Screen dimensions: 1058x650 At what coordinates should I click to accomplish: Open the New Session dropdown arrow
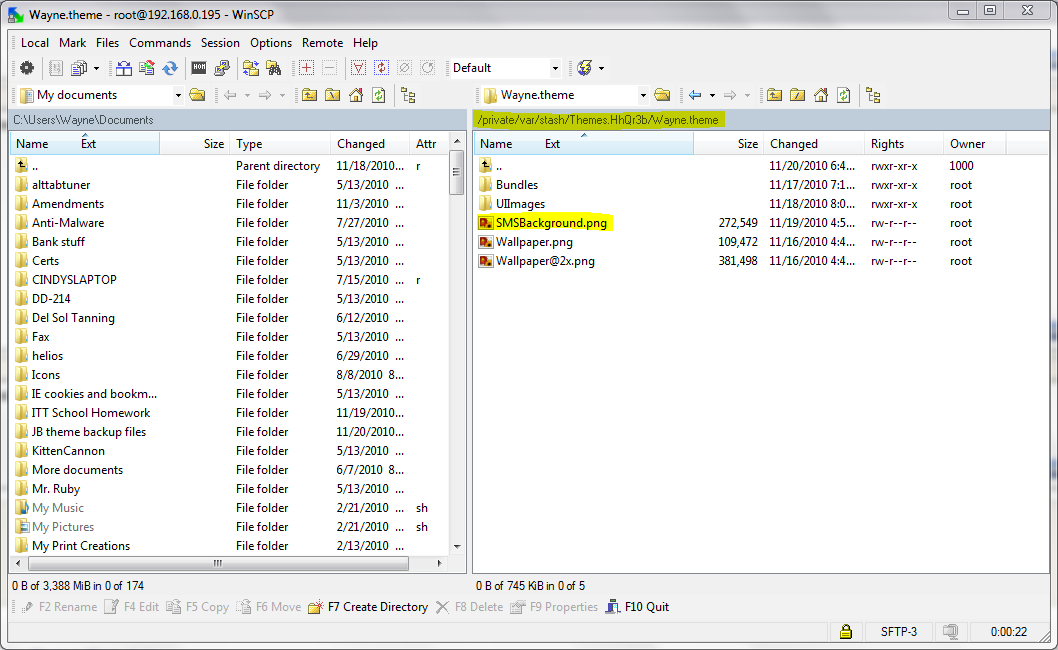click(x=601, y=68)
